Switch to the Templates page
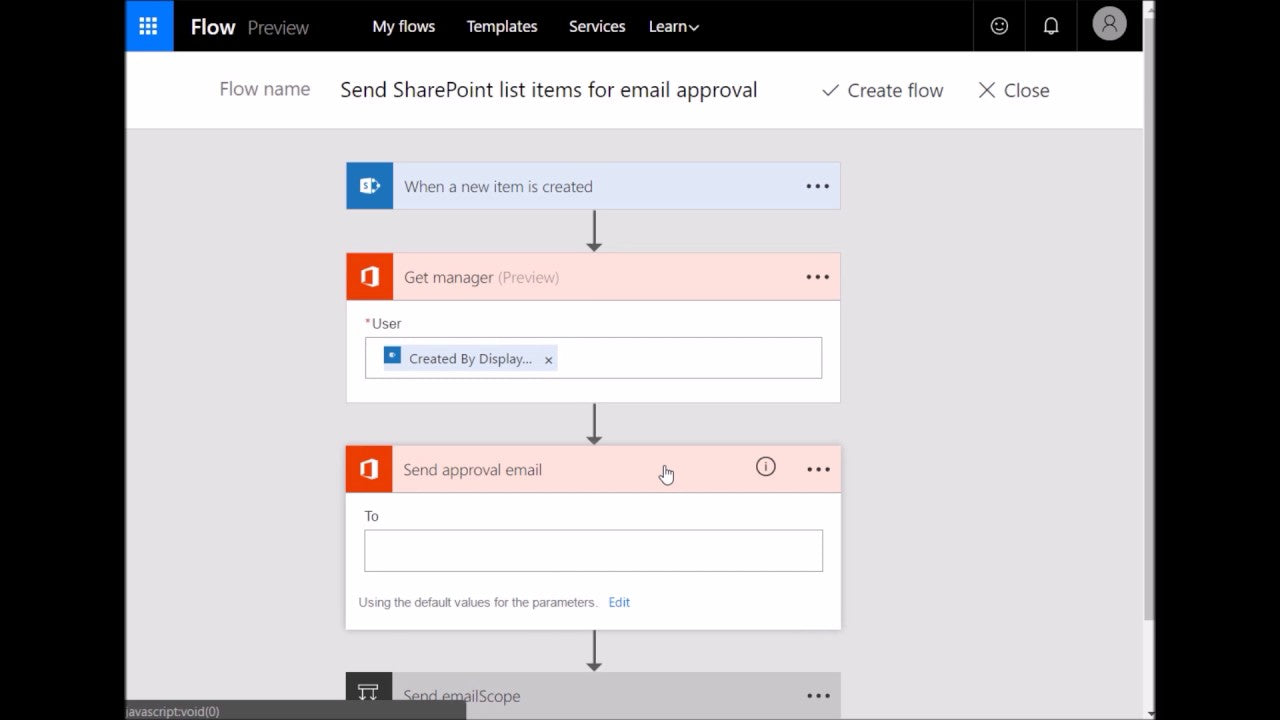This screenshot has width=1280, height=720. click(502, 27)
